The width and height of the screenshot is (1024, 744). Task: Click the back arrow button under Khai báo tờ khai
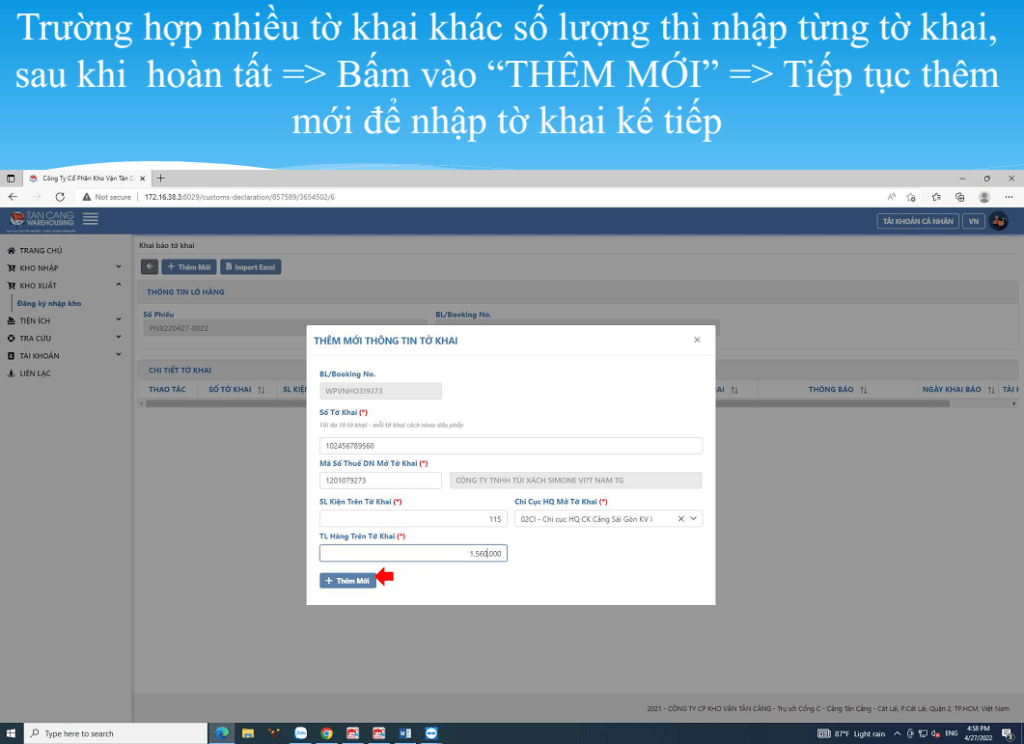click(150, 267)
